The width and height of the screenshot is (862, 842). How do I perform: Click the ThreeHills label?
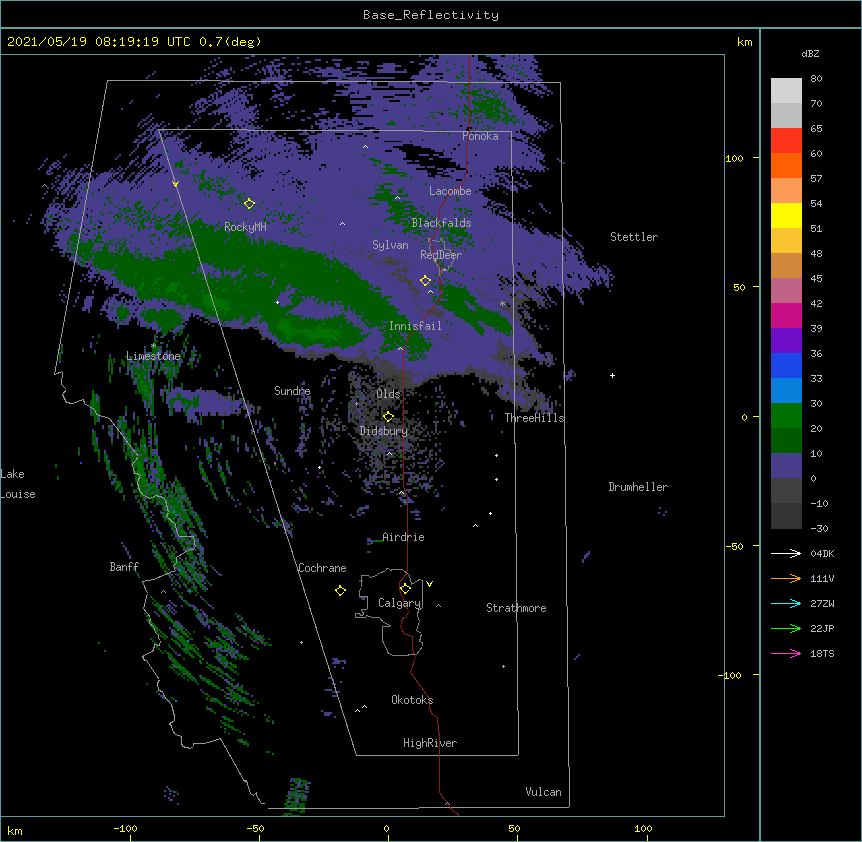(534, 418)
